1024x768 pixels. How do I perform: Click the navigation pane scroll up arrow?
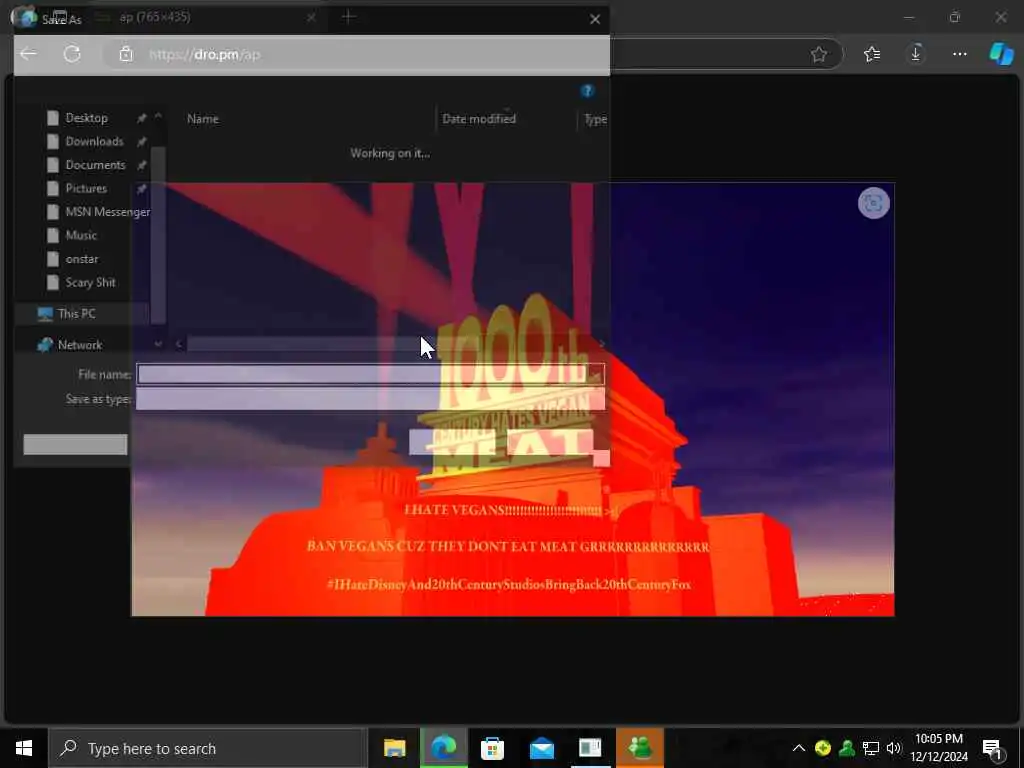(158, 116)
